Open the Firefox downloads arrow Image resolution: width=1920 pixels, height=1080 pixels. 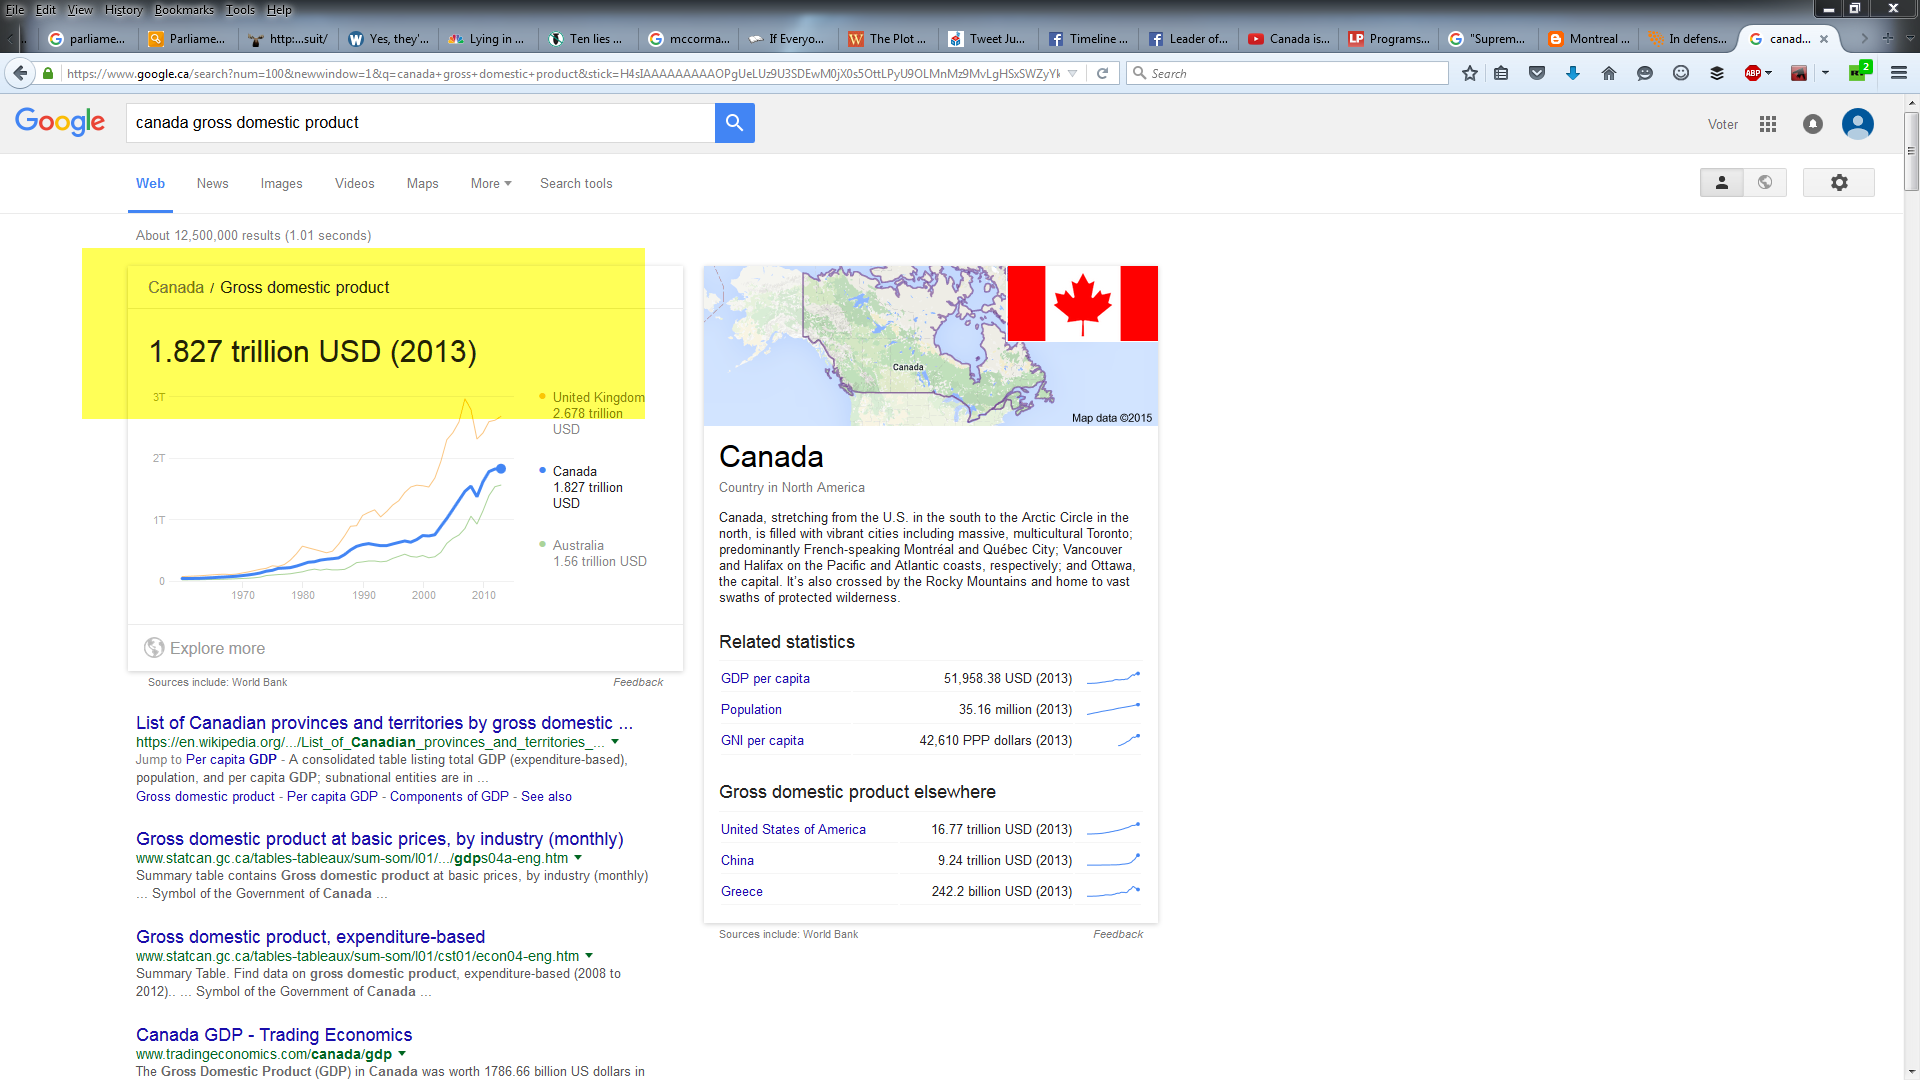1572,73
